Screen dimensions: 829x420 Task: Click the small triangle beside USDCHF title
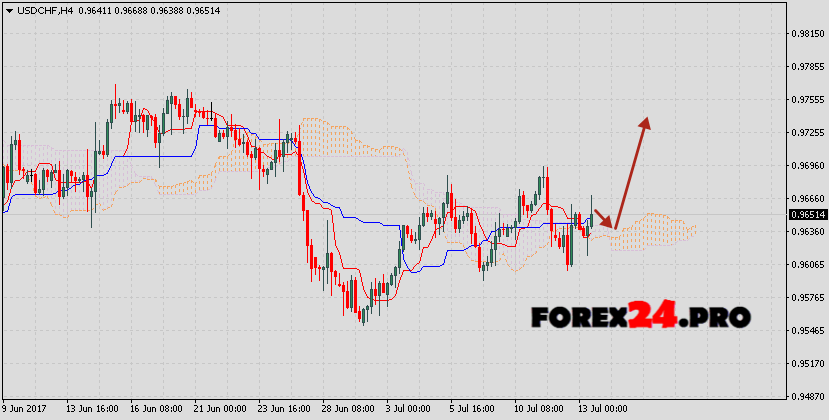point(8,10)
